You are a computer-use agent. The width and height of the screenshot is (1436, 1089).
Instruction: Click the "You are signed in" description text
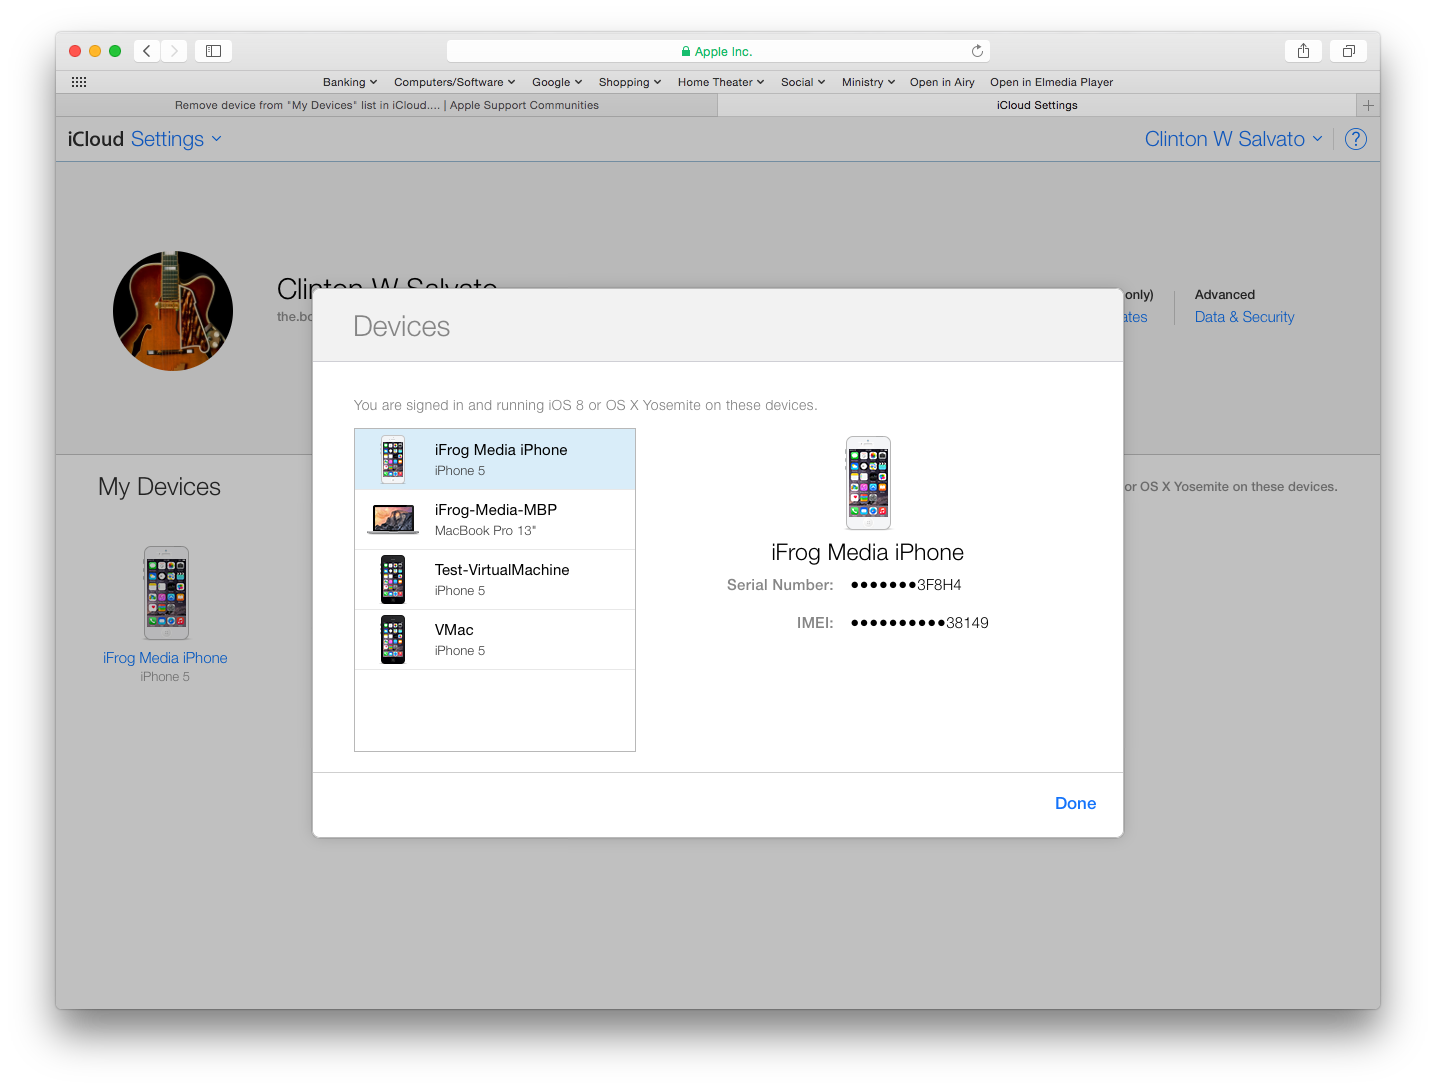pos(585,405)
